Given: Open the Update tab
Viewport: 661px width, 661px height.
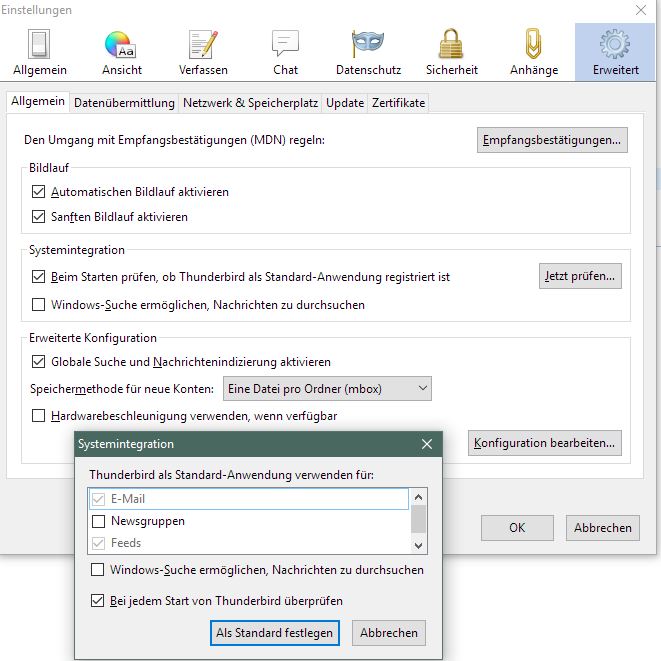Looking at the screenshot, I should [345, 103].
